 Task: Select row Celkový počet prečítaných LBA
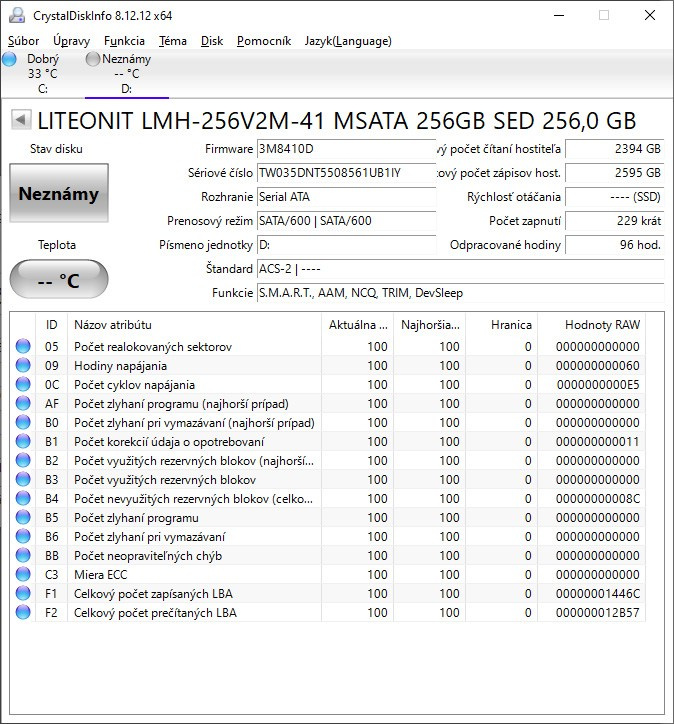[x=328, y=612]
